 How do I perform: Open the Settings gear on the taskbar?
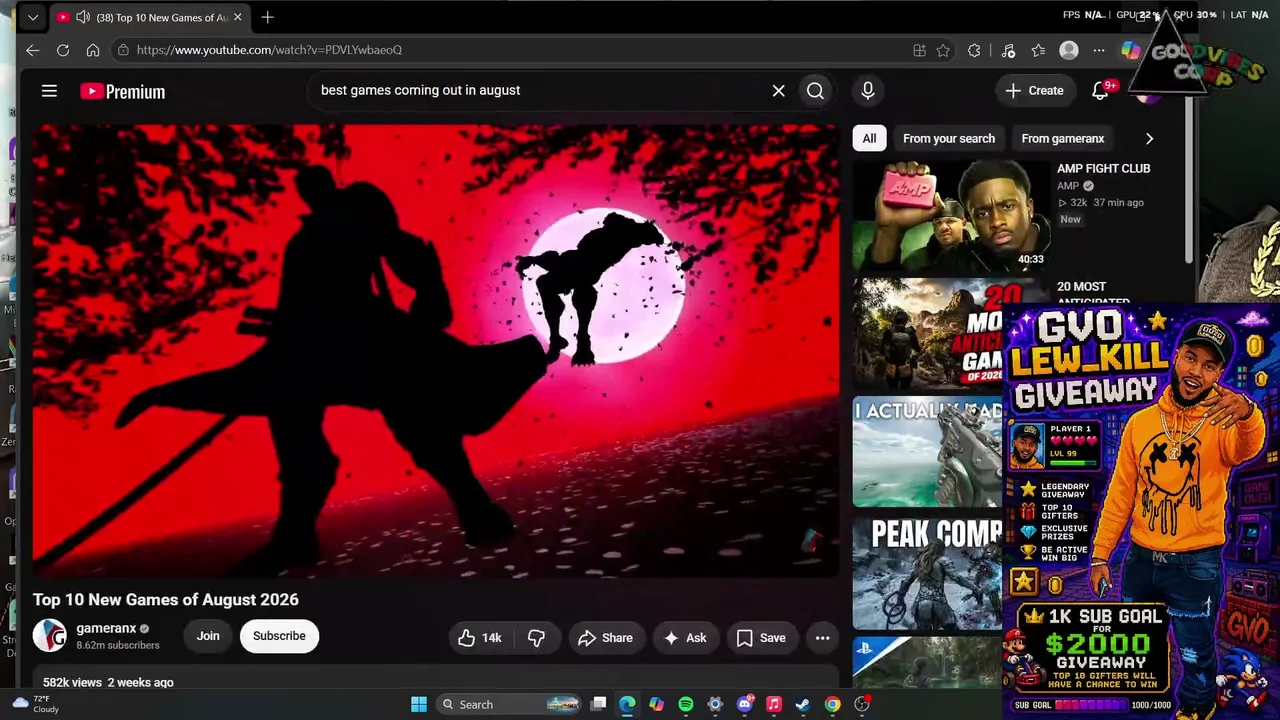tap(715, 704)
